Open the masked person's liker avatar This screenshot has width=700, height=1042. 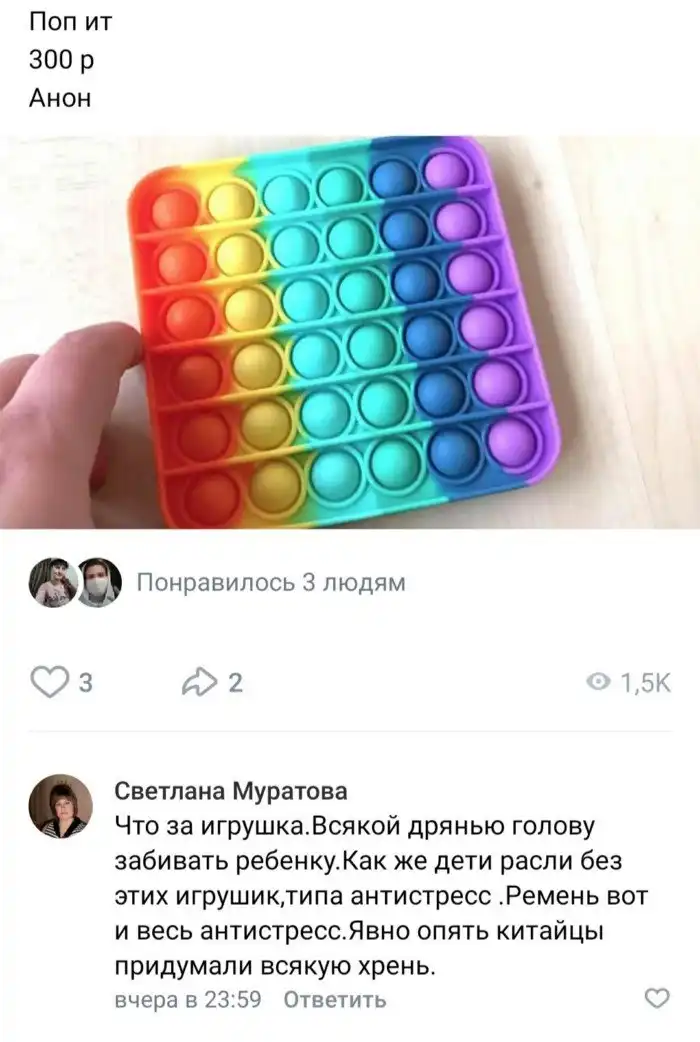[x=100, y=583]
